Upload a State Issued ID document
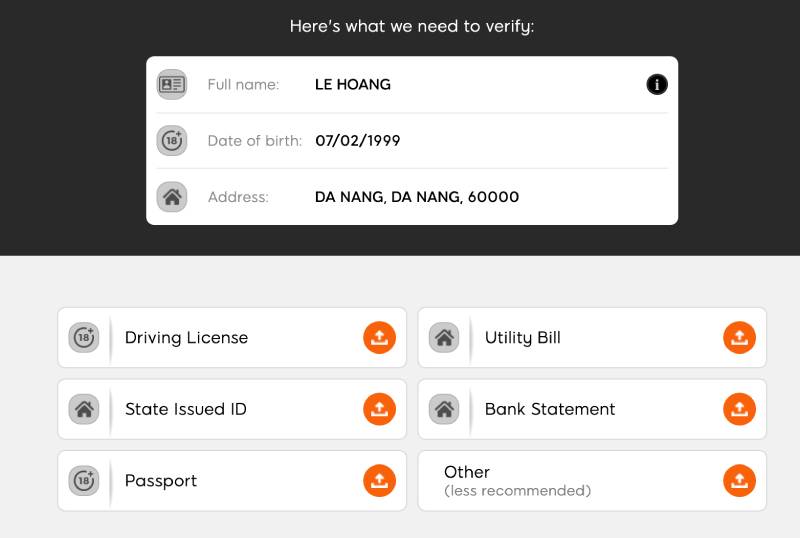This screenshot has width=800, height=538. pos(379,409)
